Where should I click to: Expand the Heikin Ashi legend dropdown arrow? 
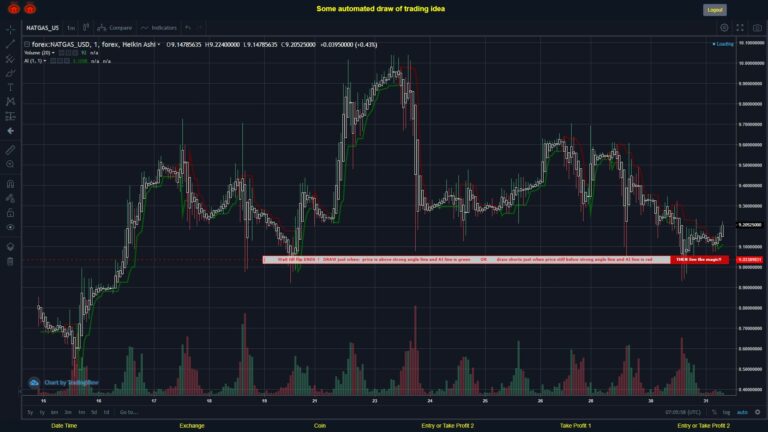(x=159, y=45)
